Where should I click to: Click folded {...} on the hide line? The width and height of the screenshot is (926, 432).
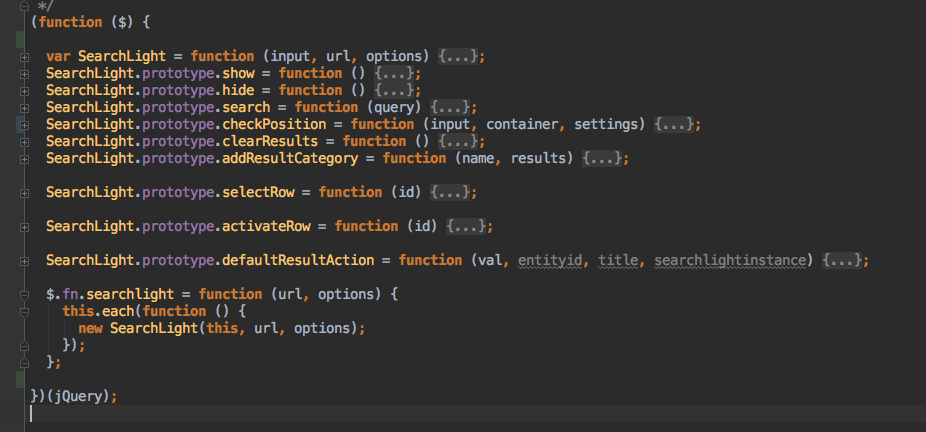pos(394,90)
